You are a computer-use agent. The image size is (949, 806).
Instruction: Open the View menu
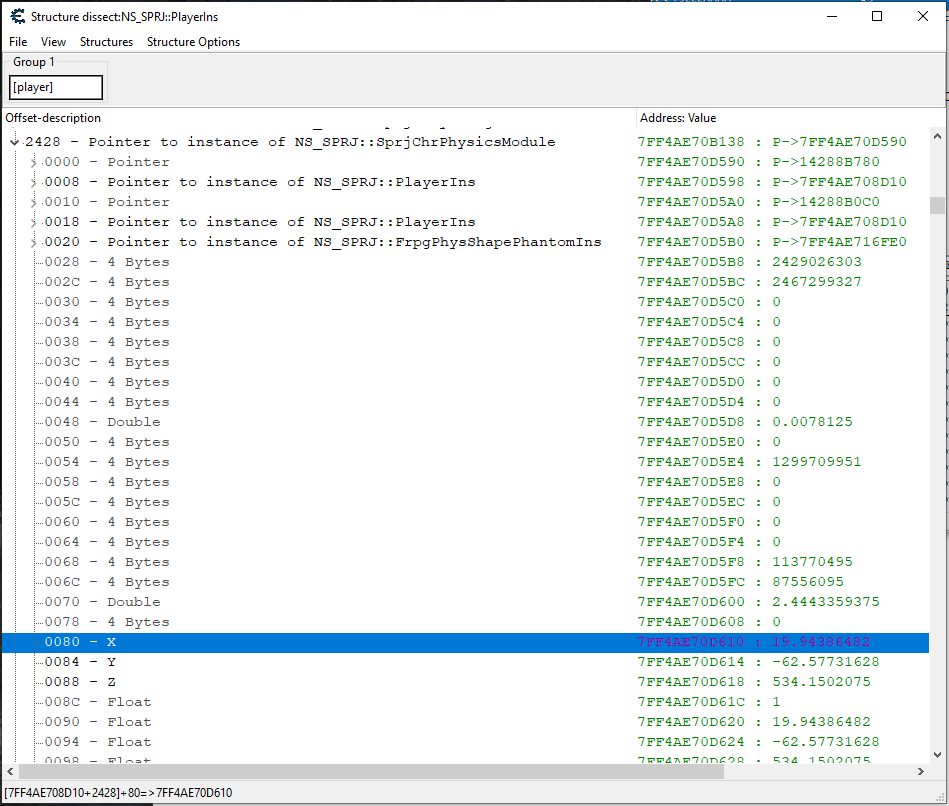click(53, 42)
